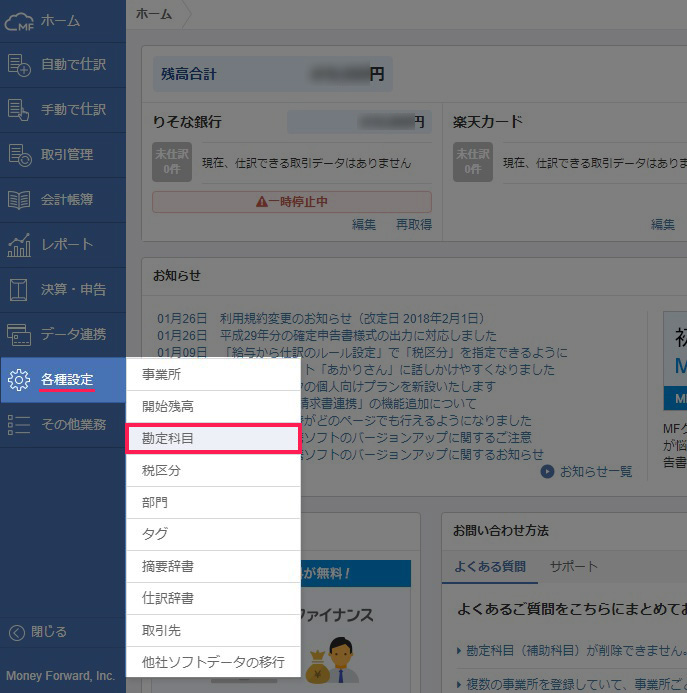Click 再取得 link under りそな銀行
The image size is (687, 693).
tap(413, 224)
